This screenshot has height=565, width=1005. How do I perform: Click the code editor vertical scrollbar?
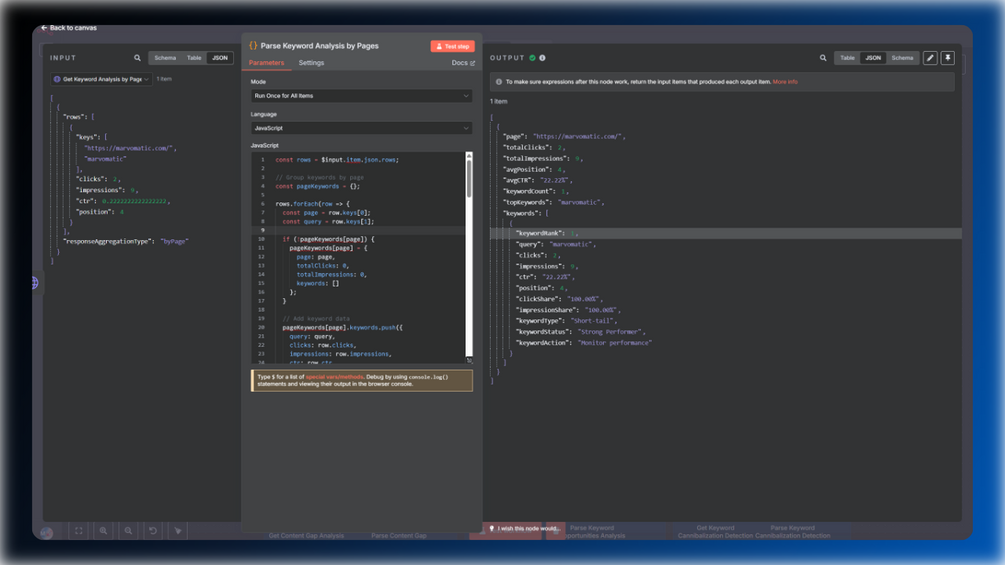(469, 179)
